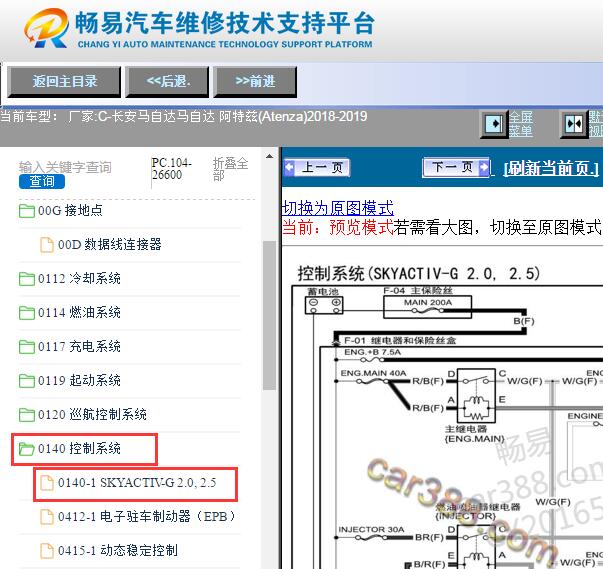Expand the 0114 燃油系统 folder

(x=79, y=312)
